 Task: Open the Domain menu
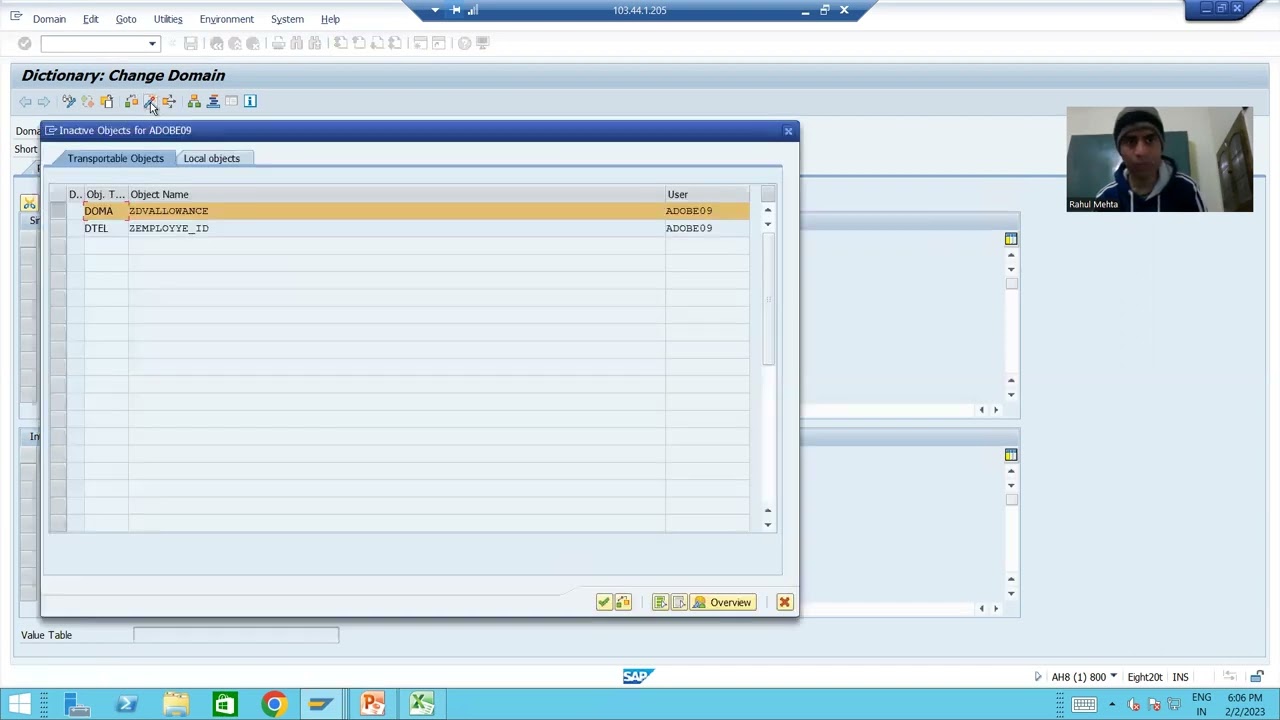(x=49, y=19)
